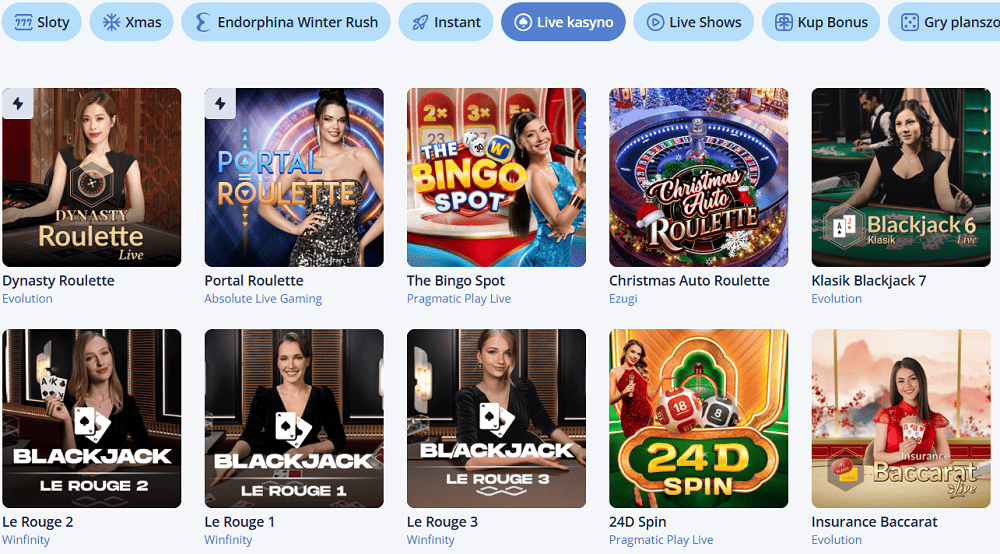Click lightning badge on Portal Roulette
The image size is (1000, 554).
(x=220, y=103)
